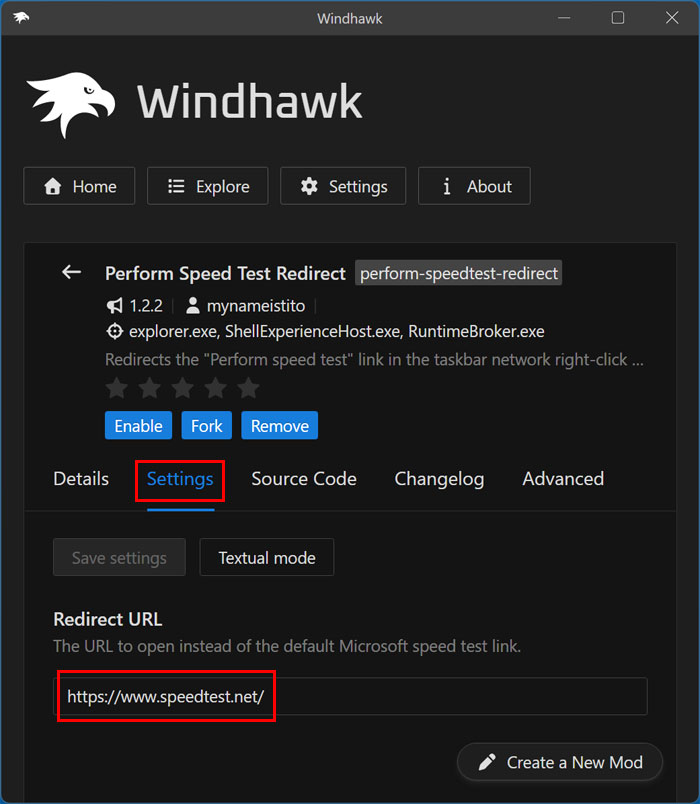Click the Redirect URL heading
700x804 pixels.
[x=108, y=619]
